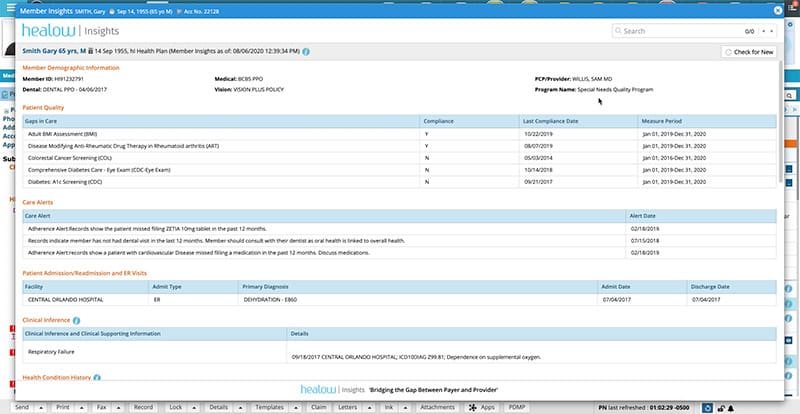The width and height of the screenshot is (800, 414).
Task: Jump to next search match arrow
Action: 771,31
